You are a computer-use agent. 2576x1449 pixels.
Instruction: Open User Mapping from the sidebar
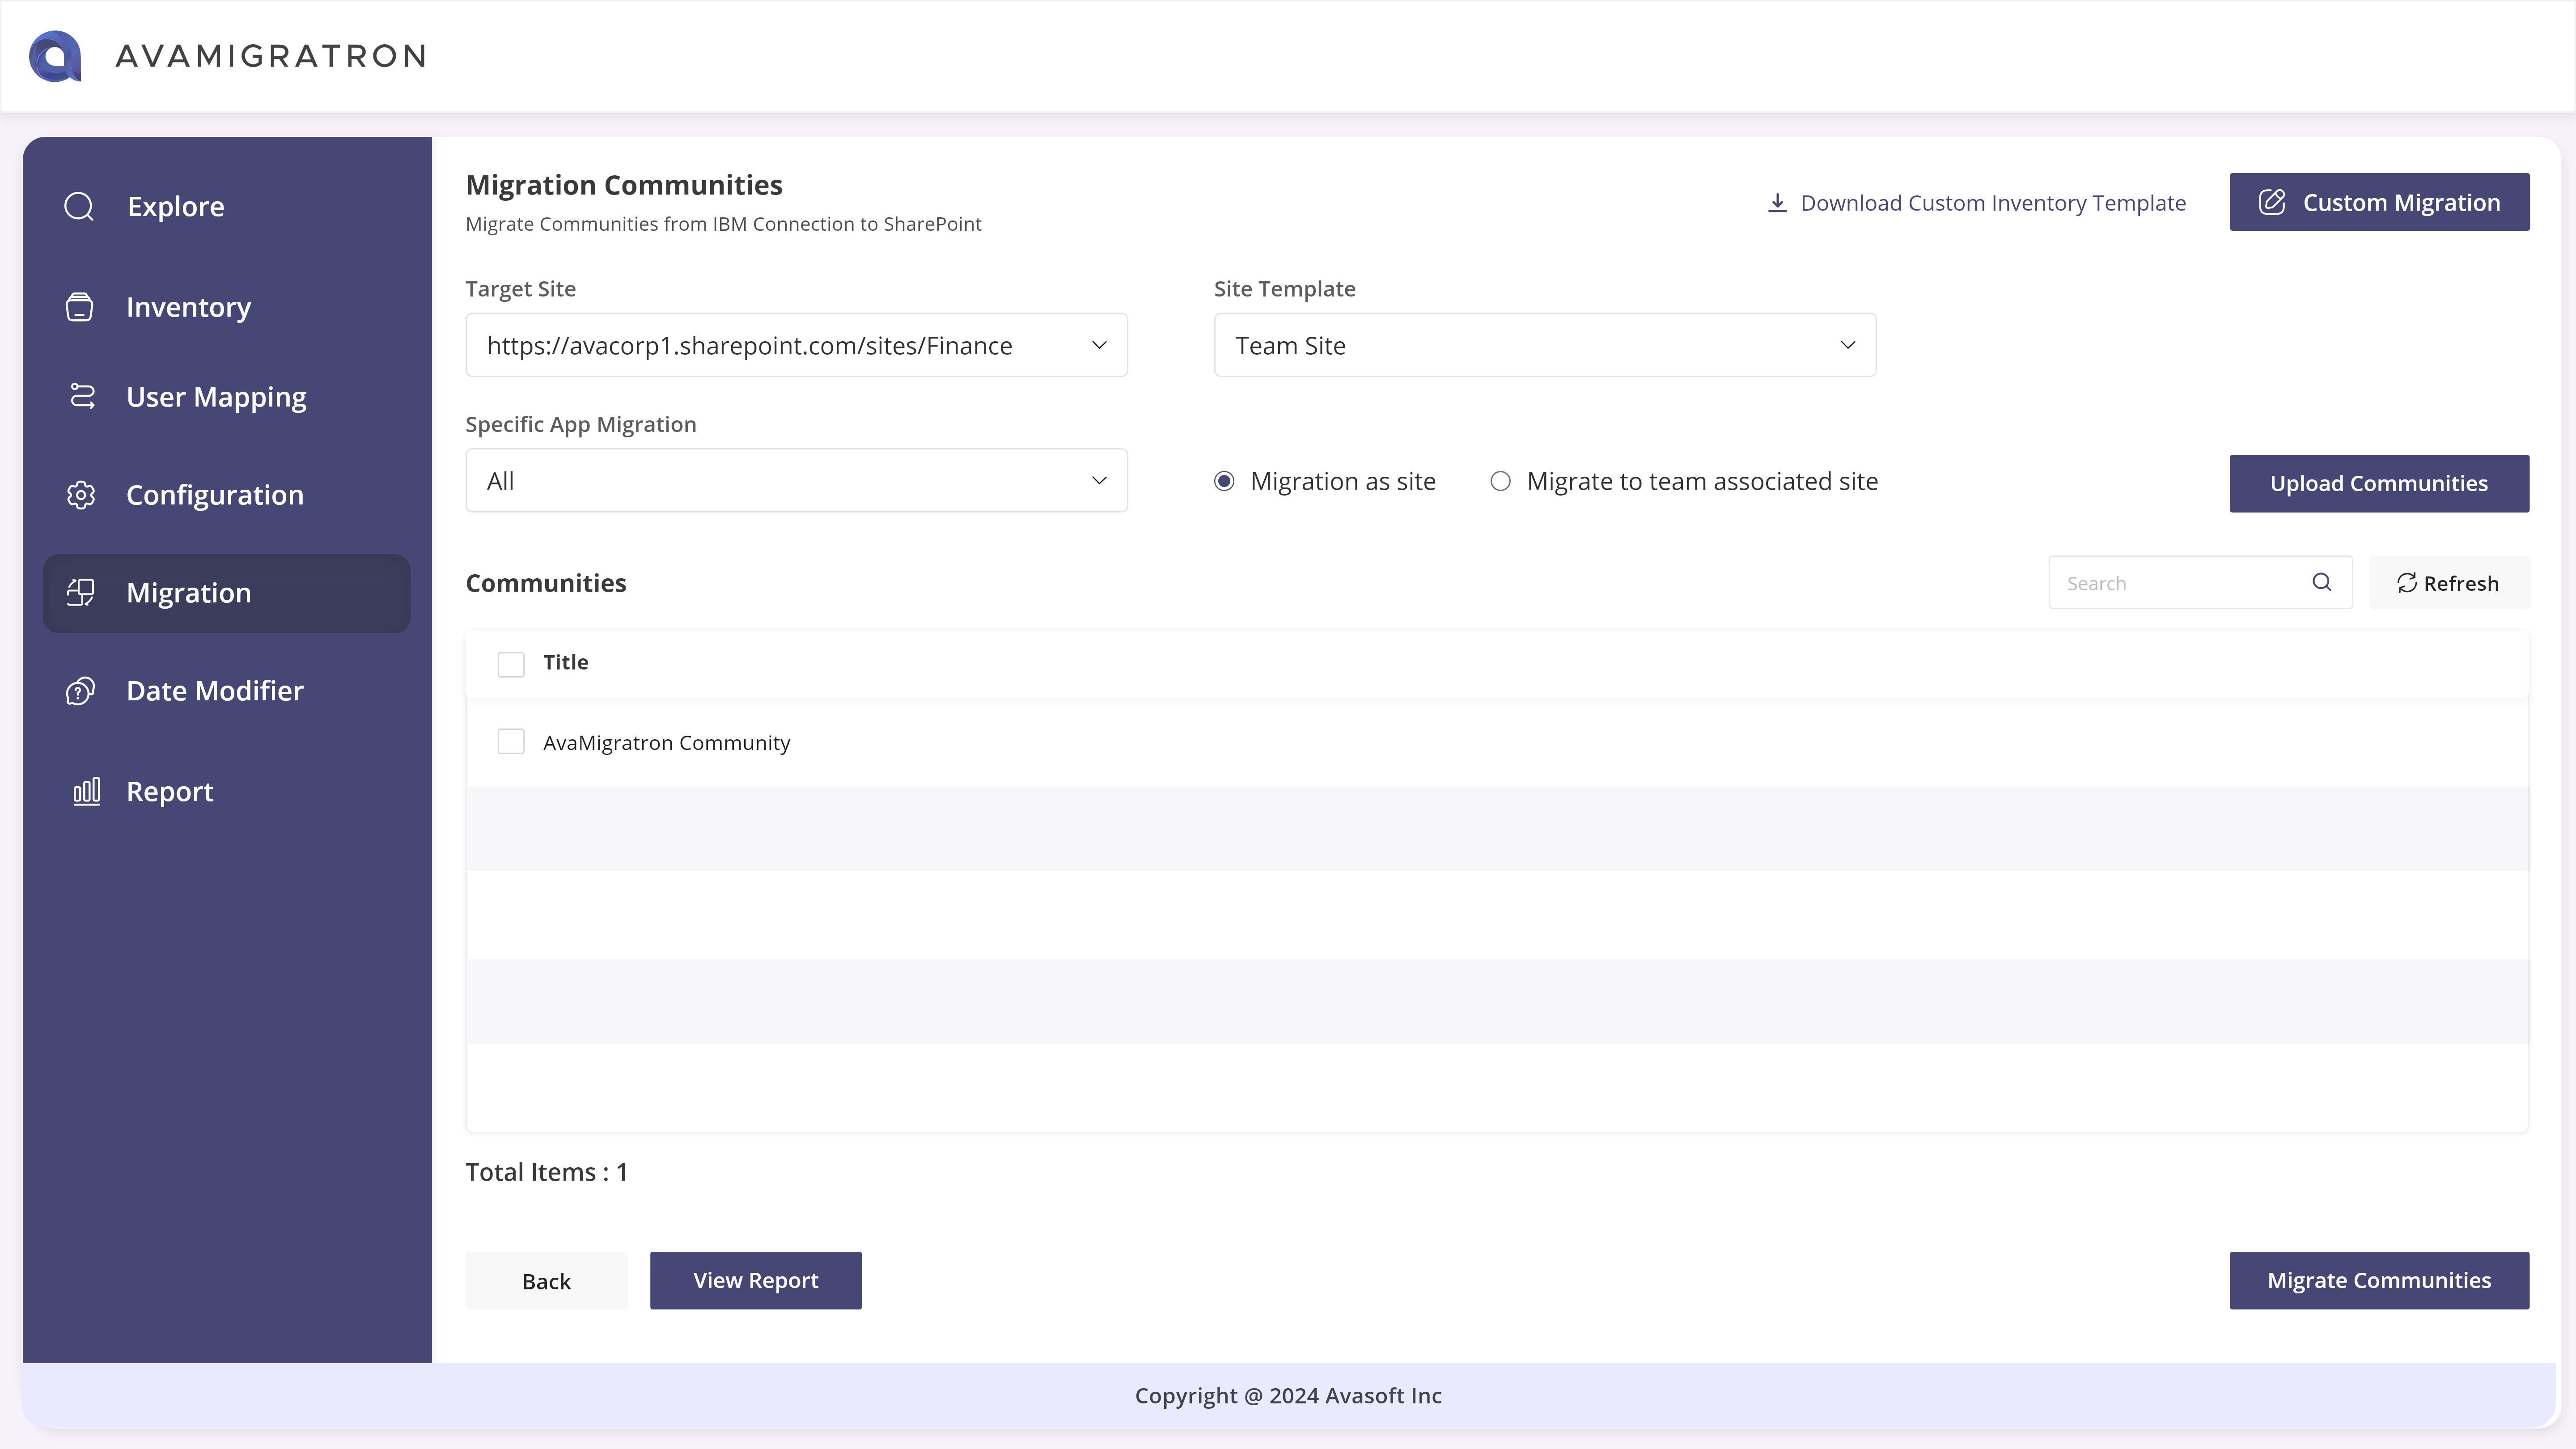216,397
